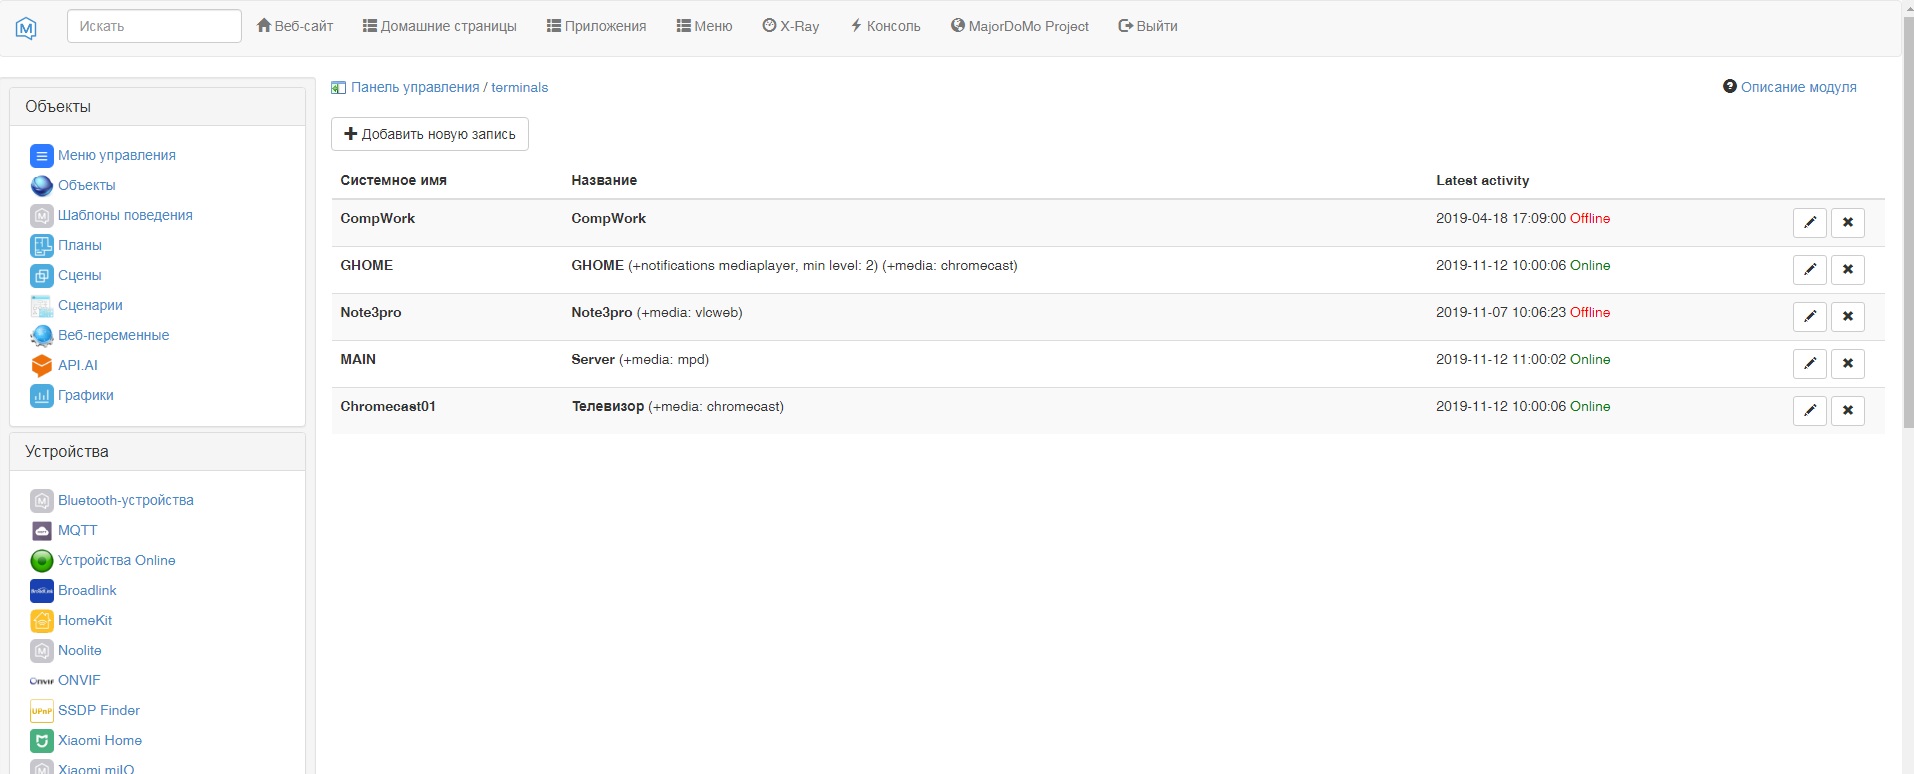Click the SSDP Finder icon

coord(41,710)
